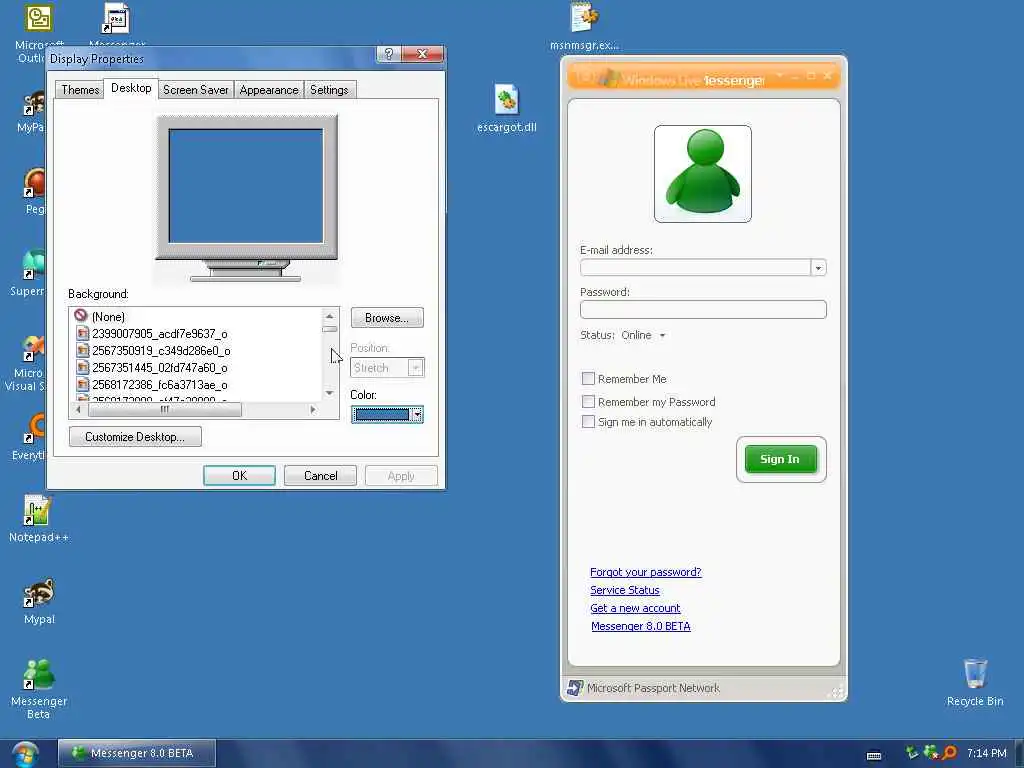The width and height of the screenshot is (1024, 768).
Task: Select 2567350919_c349d286e0_o background
Action: point(161,351)
